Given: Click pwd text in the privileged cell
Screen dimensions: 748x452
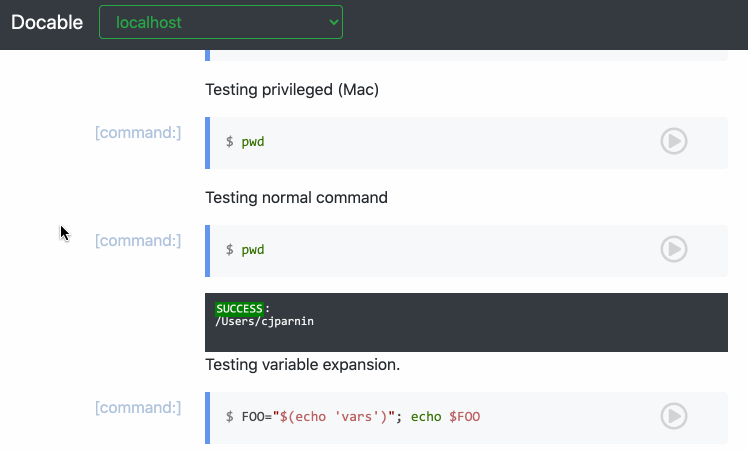Looking at the screenshot, I should coord(253,142).
